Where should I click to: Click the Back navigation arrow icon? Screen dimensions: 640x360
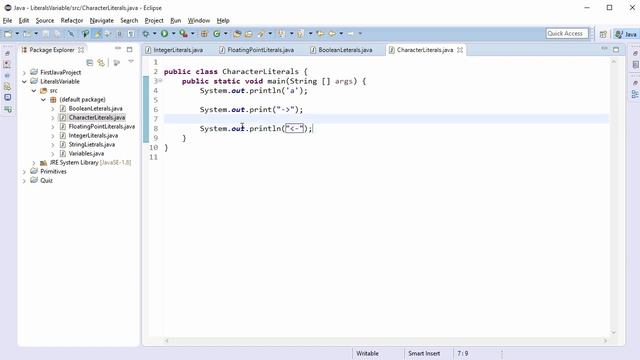[x=332, y=34]
